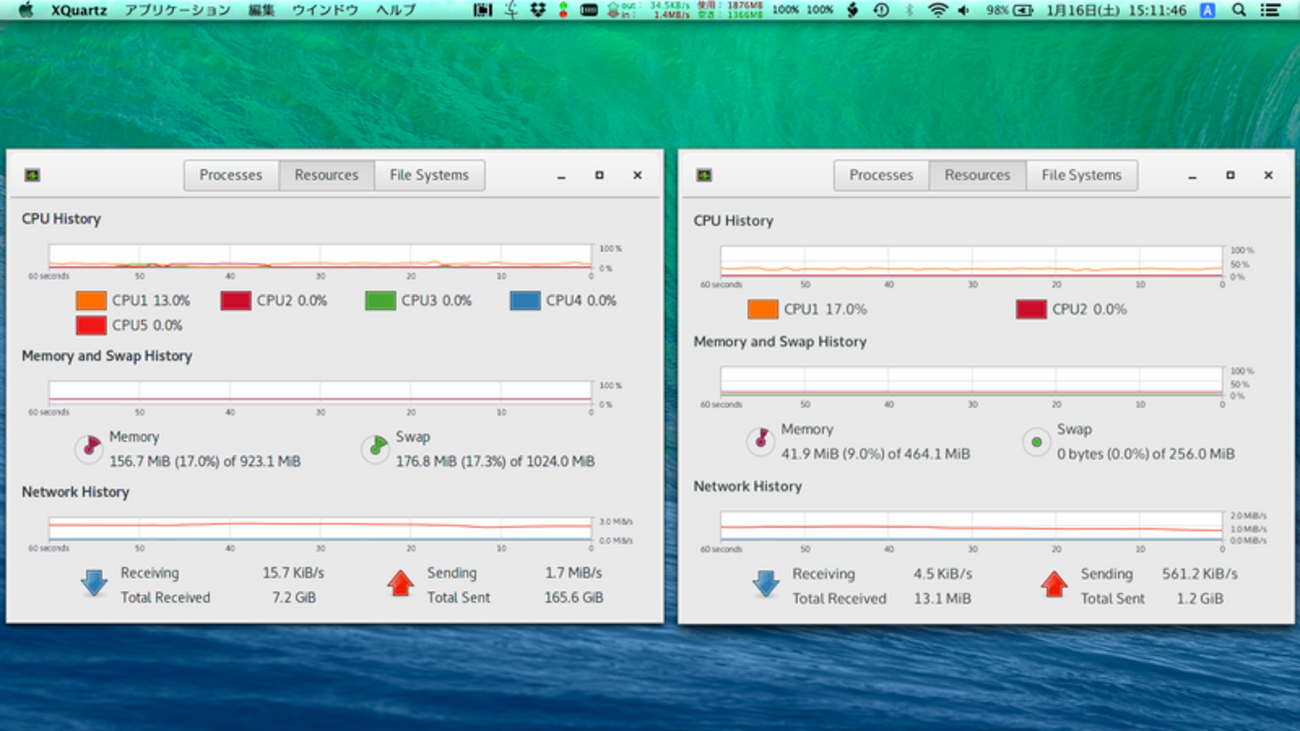The image size is (1300, 731).
Task: Switch to Processes tab in the five-CPU window
Action: (x=230, y=175)
